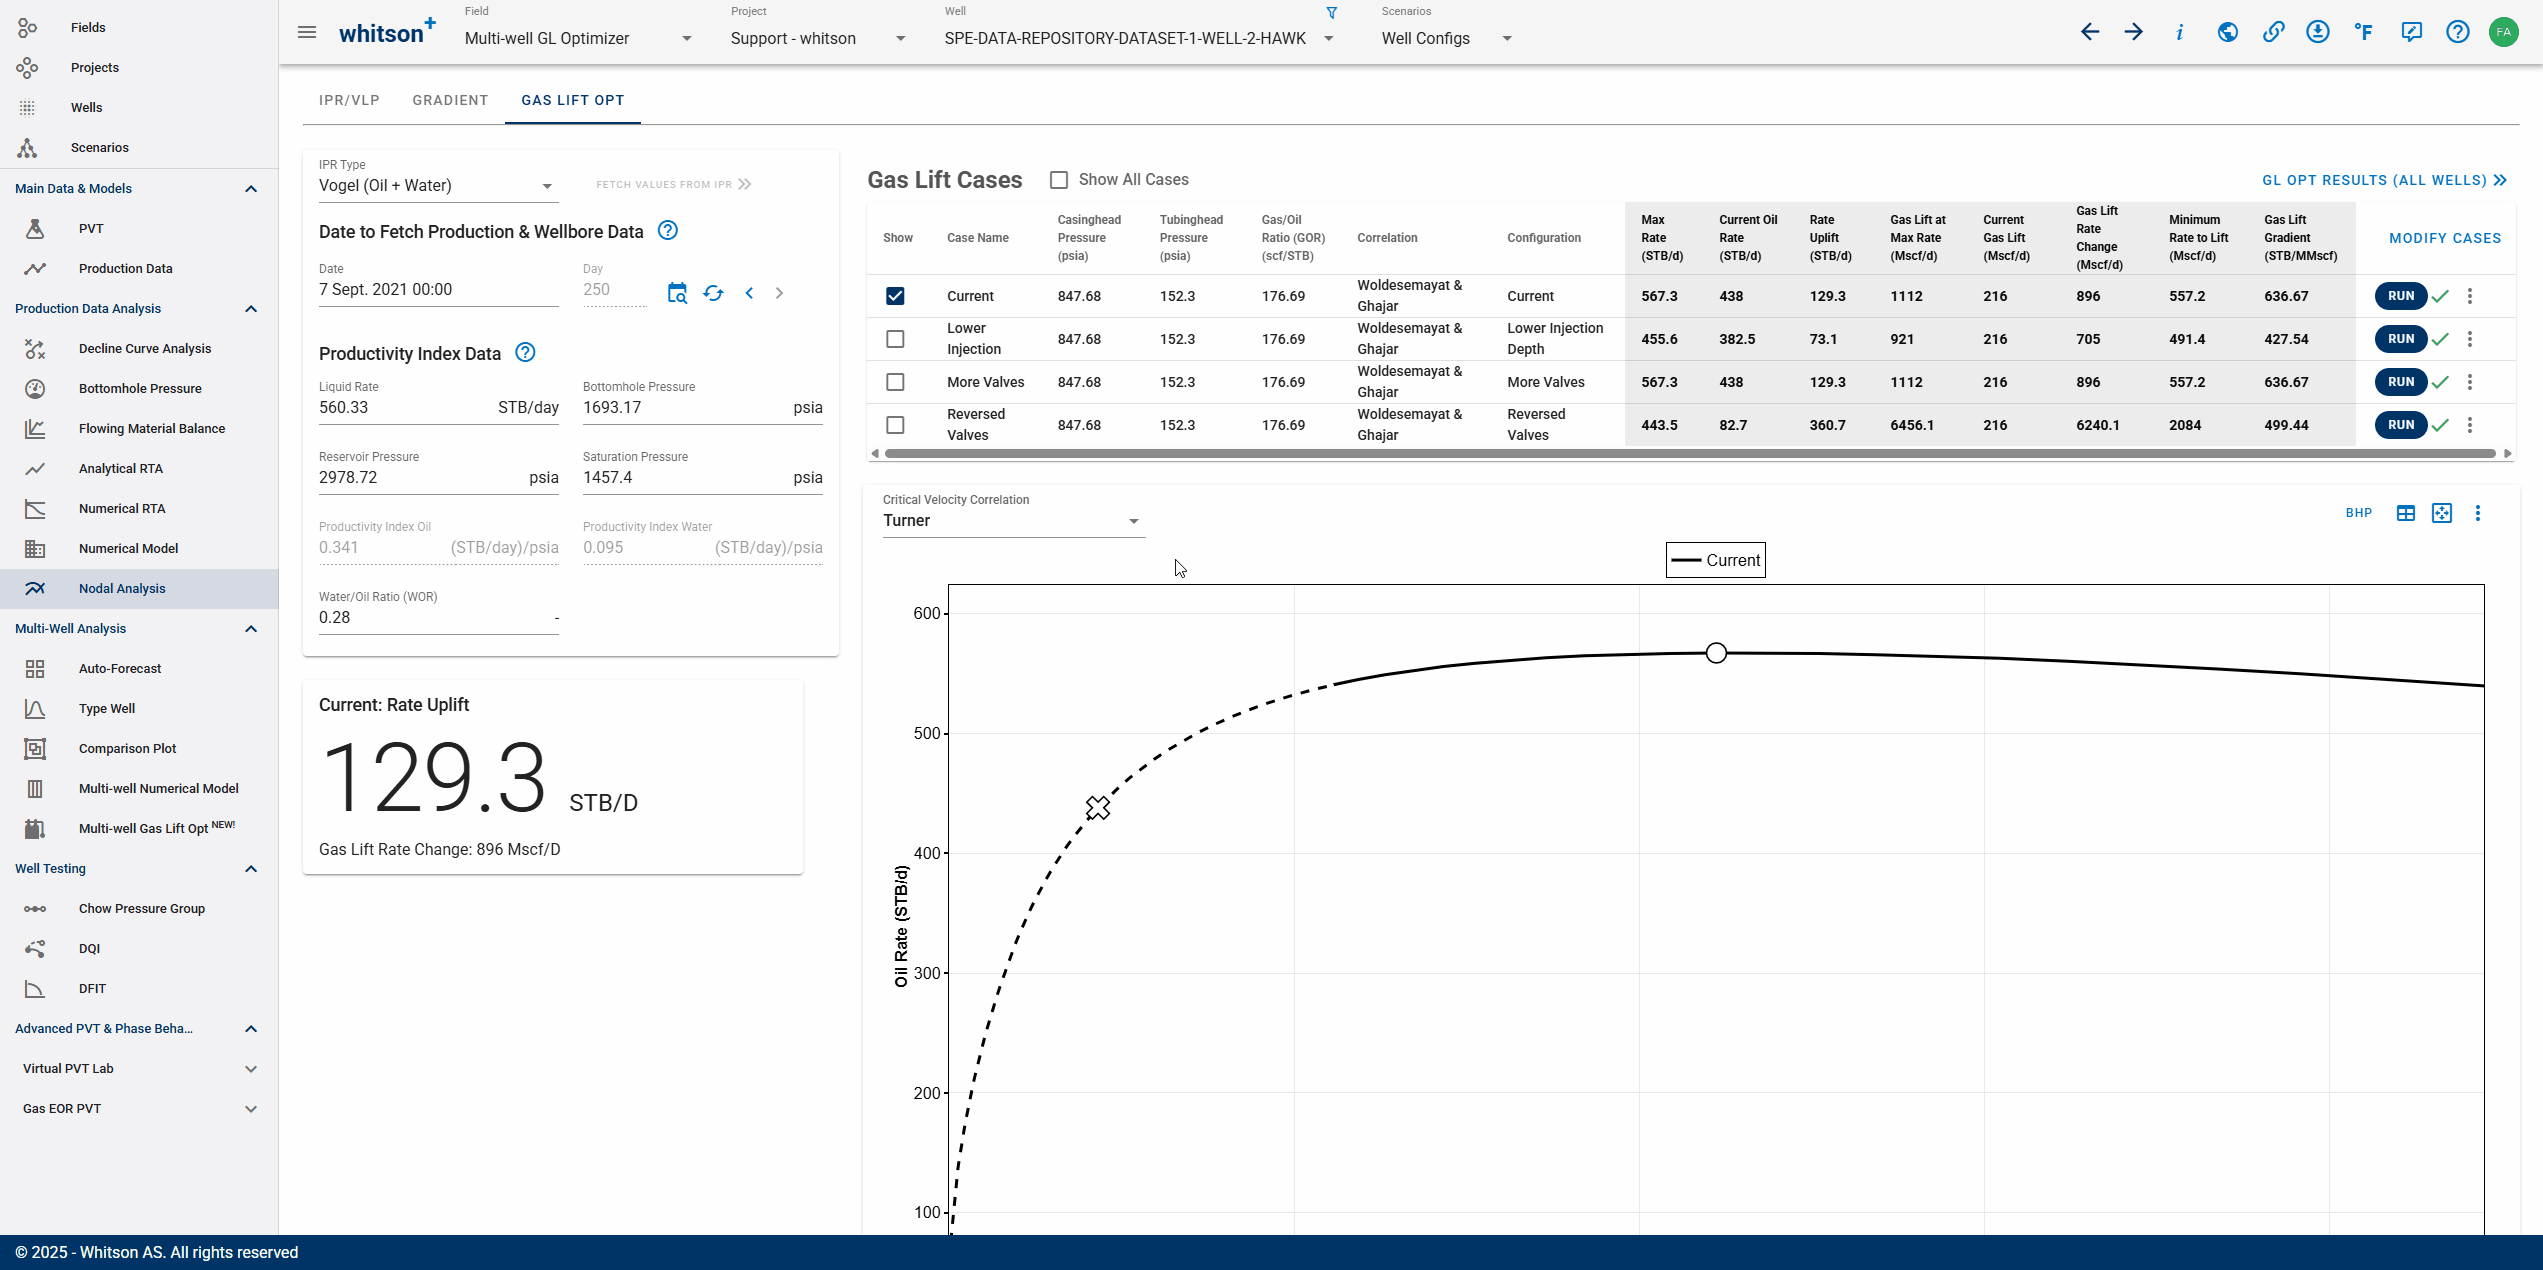
Task: Check the Show box for Reversed Valves
Action: point(895,425)
